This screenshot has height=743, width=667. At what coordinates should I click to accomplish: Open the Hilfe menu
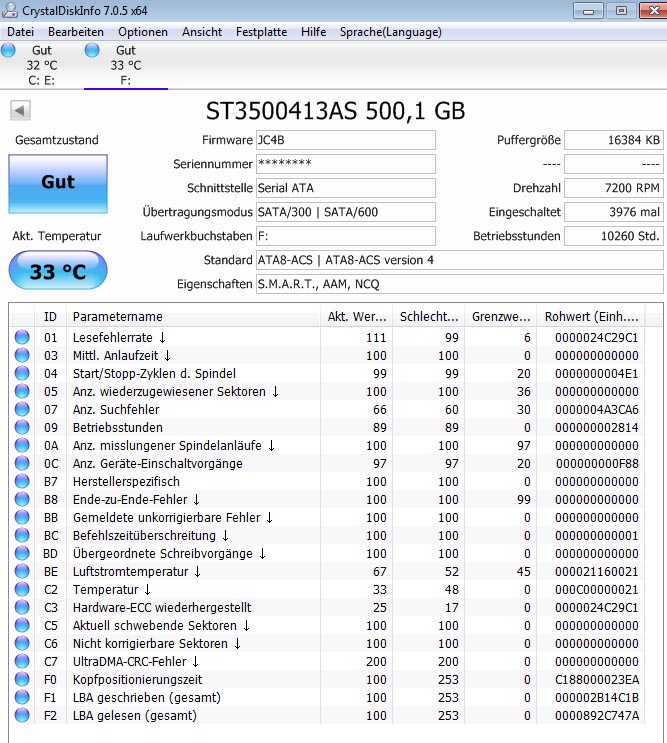314,32
